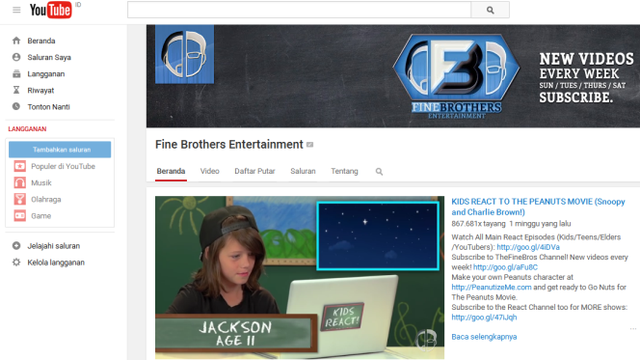Open the goo.gl/aFu8C link

pyautogui.click(x=505, y=267)
